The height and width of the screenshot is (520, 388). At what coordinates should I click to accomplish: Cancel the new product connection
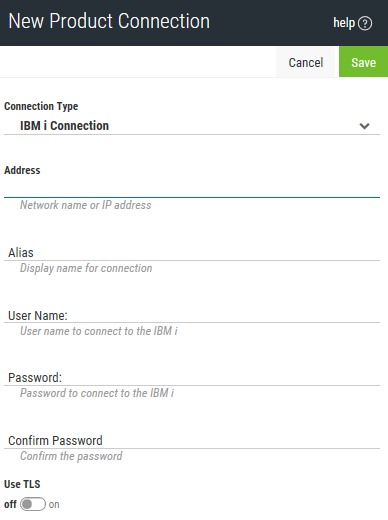point(306,62)
